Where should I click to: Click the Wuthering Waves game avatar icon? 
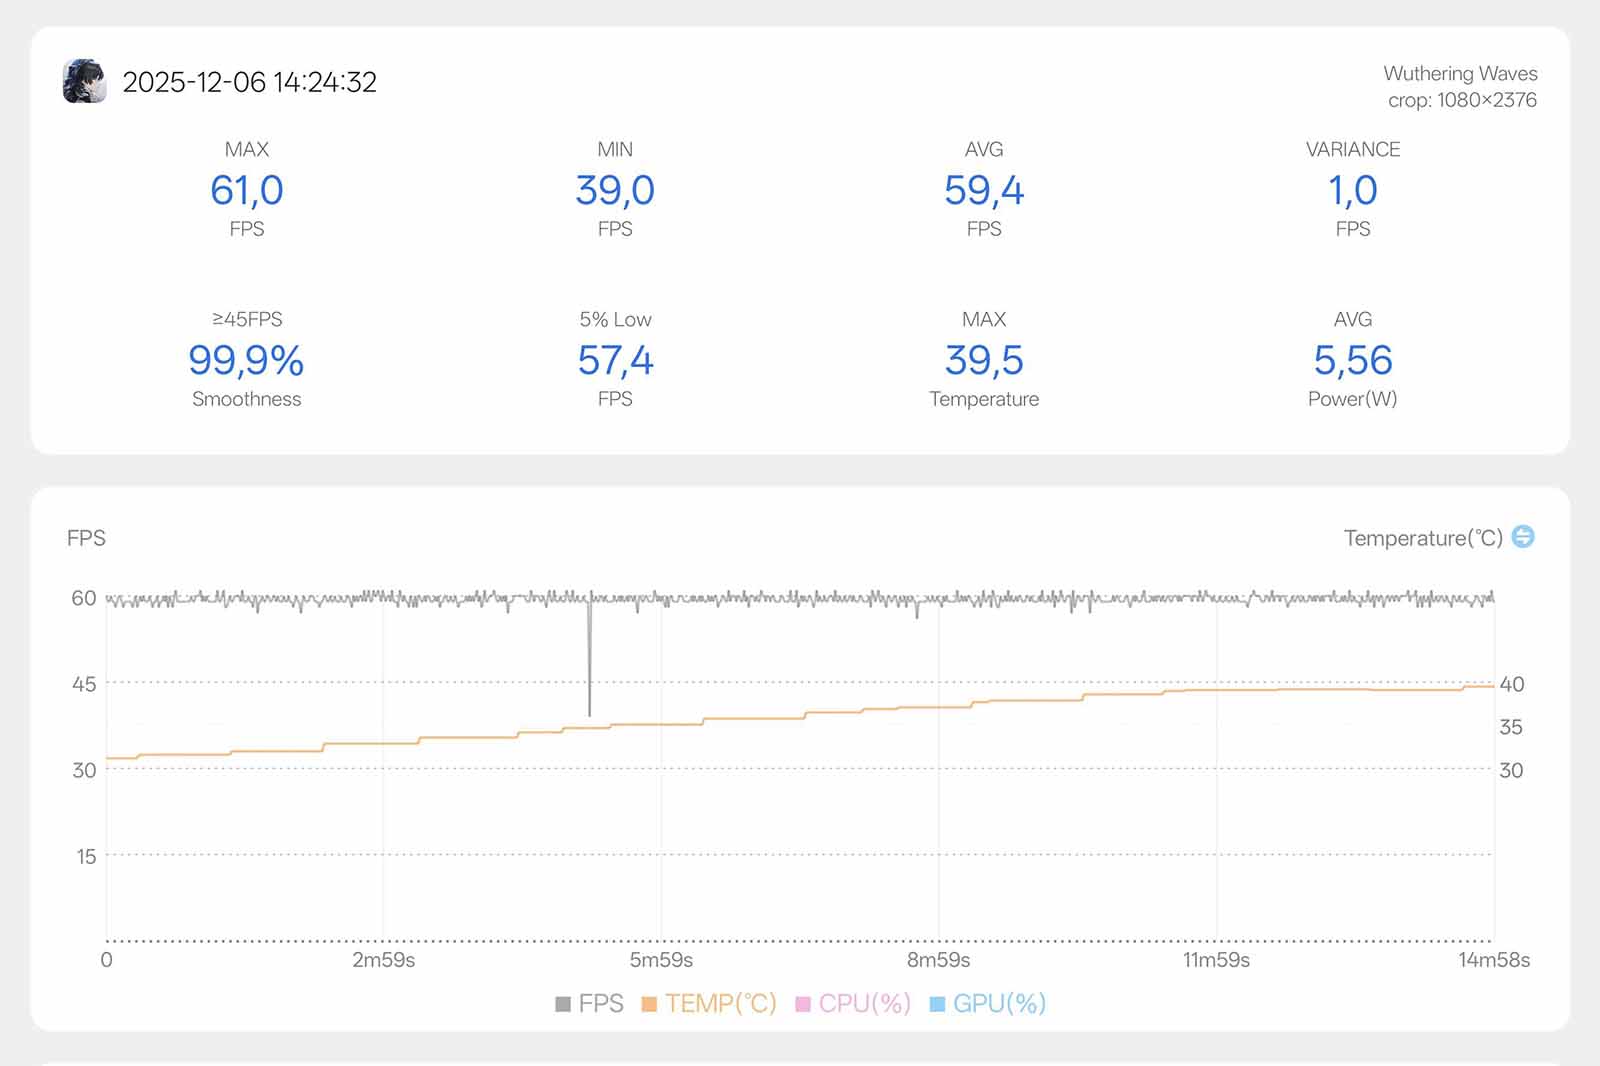point(84,81)
